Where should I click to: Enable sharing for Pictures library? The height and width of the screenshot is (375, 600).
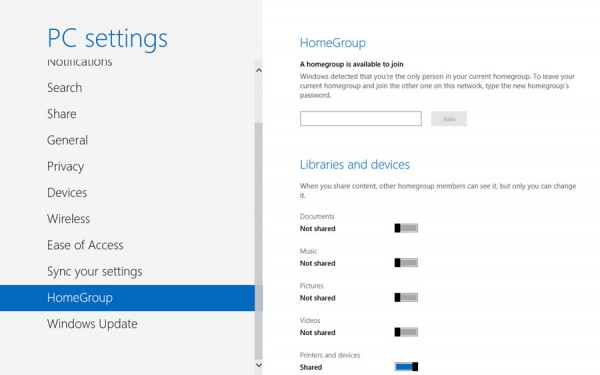(x=406, y=297)
